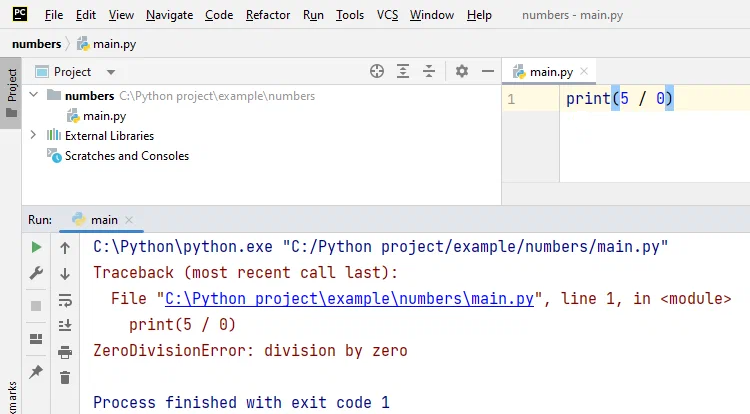Collapse the numbers project folder
750x414 pixels.
tap(34, 96)
